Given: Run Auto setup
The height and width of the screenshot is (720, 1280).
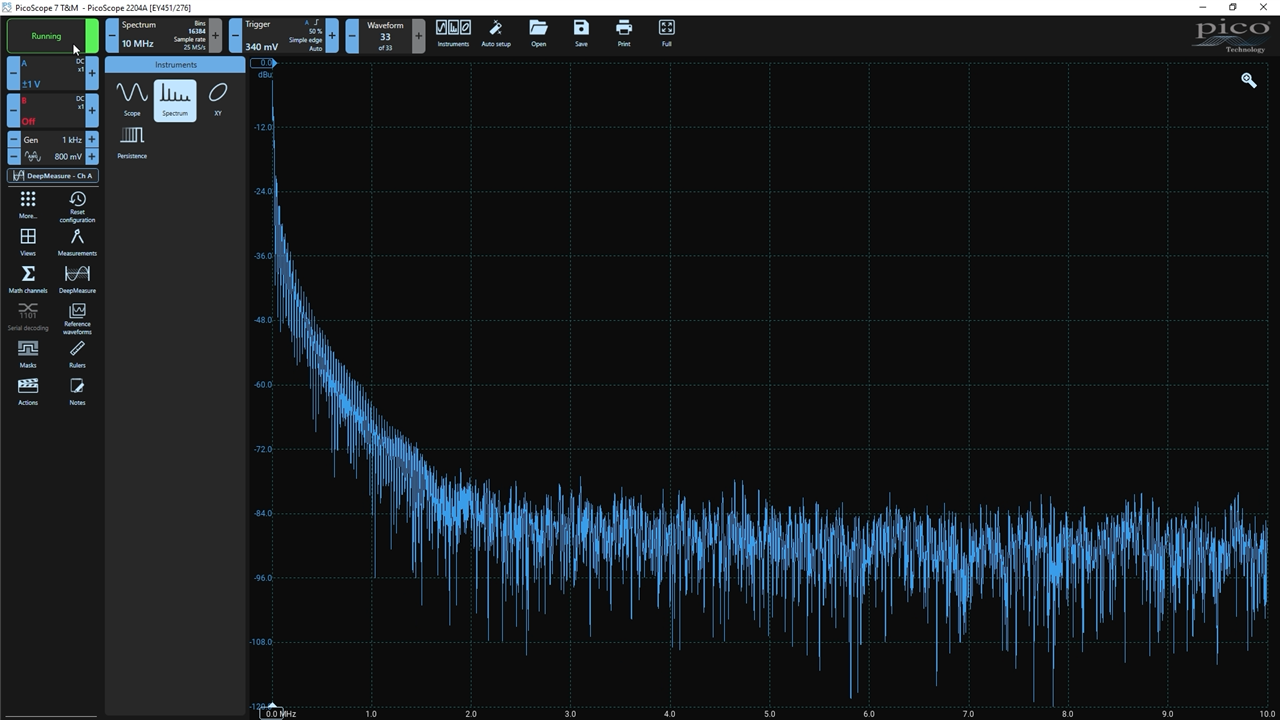Looking at the screenshot, I should 496,34.
